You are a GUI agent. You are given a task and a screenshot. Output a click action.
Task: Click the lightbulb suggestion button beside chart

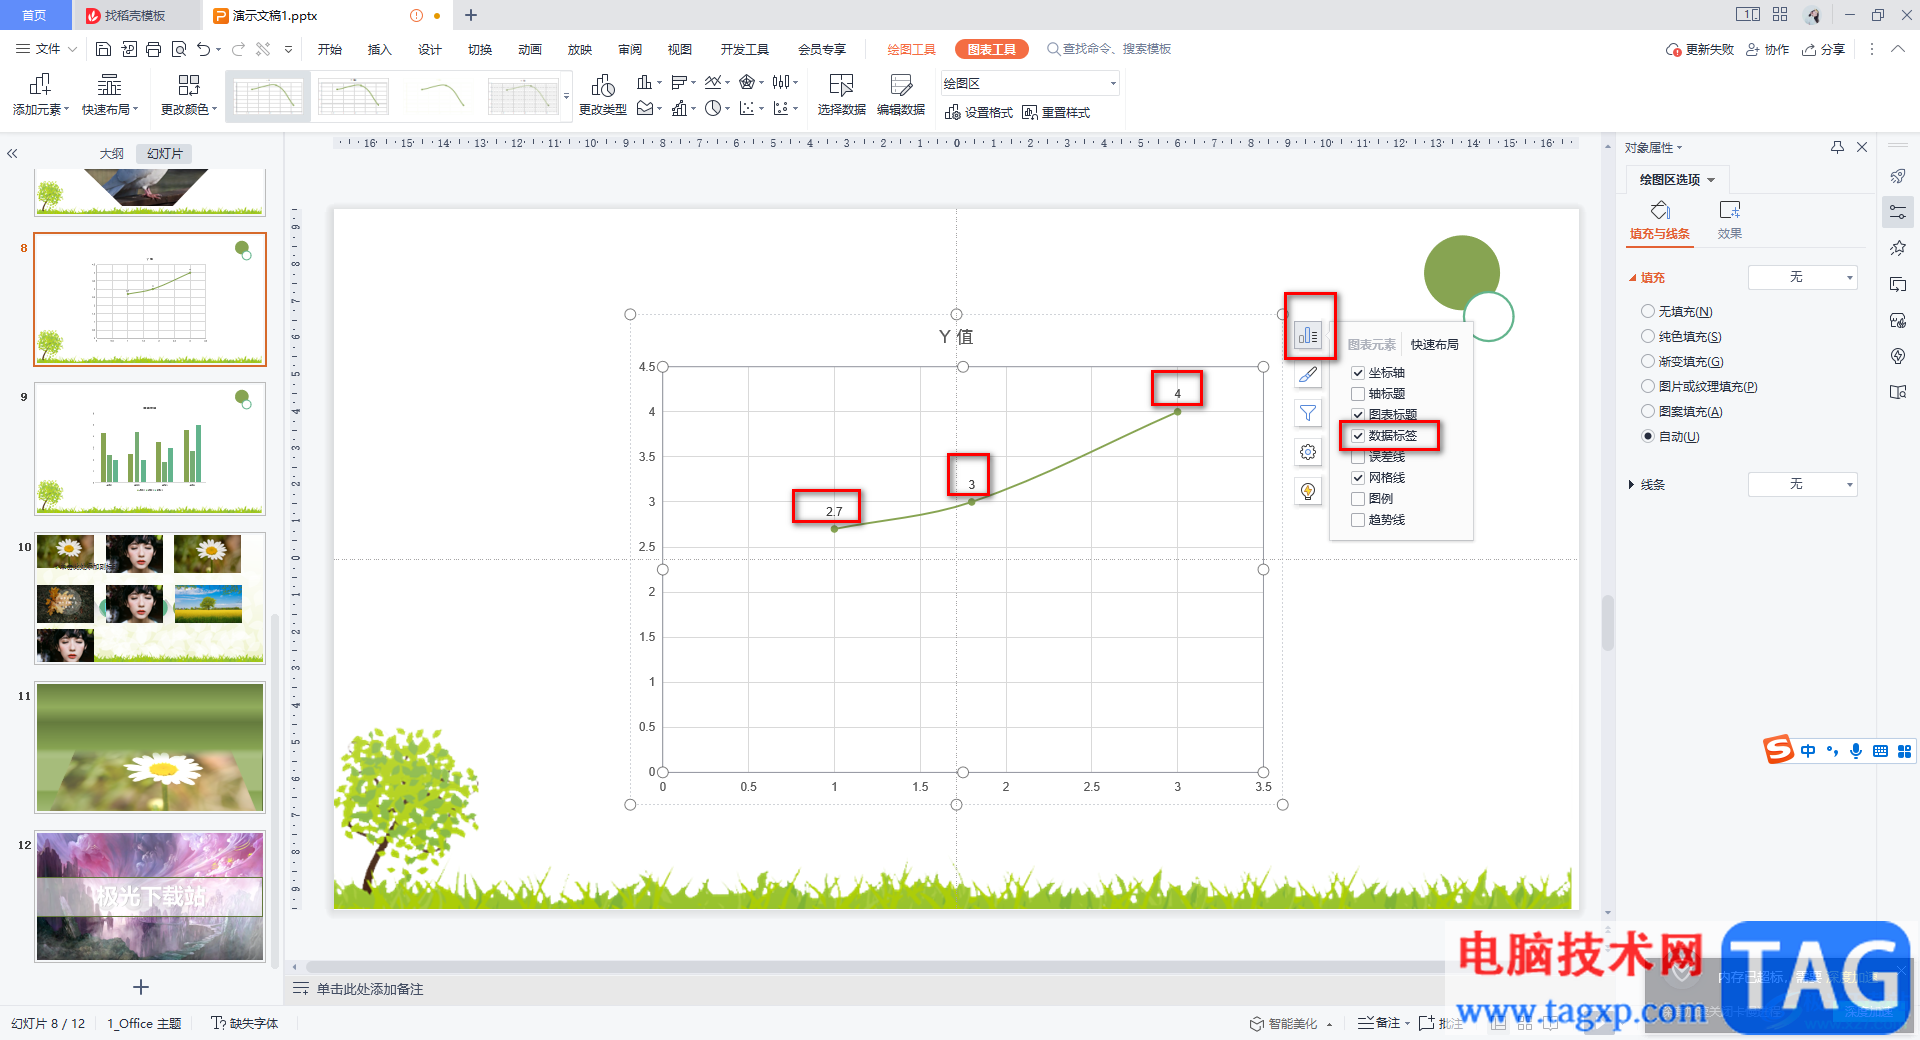(x=1308, y=491)
